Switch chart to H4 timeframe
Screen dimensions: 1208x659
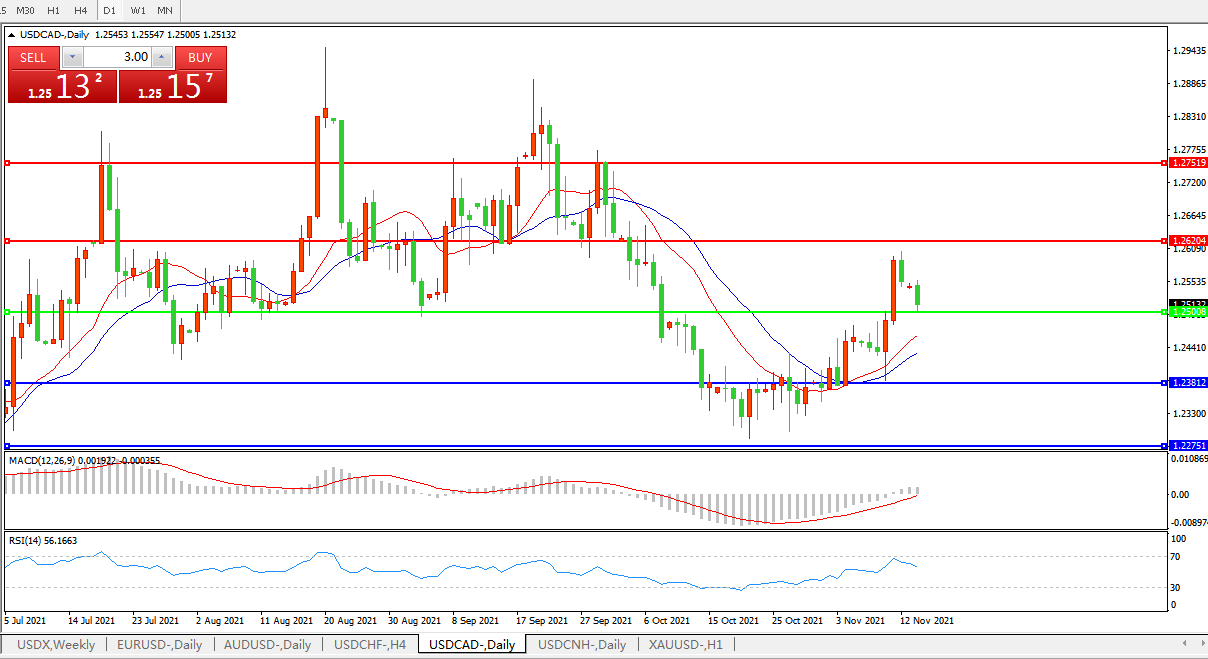click(81, 10)
